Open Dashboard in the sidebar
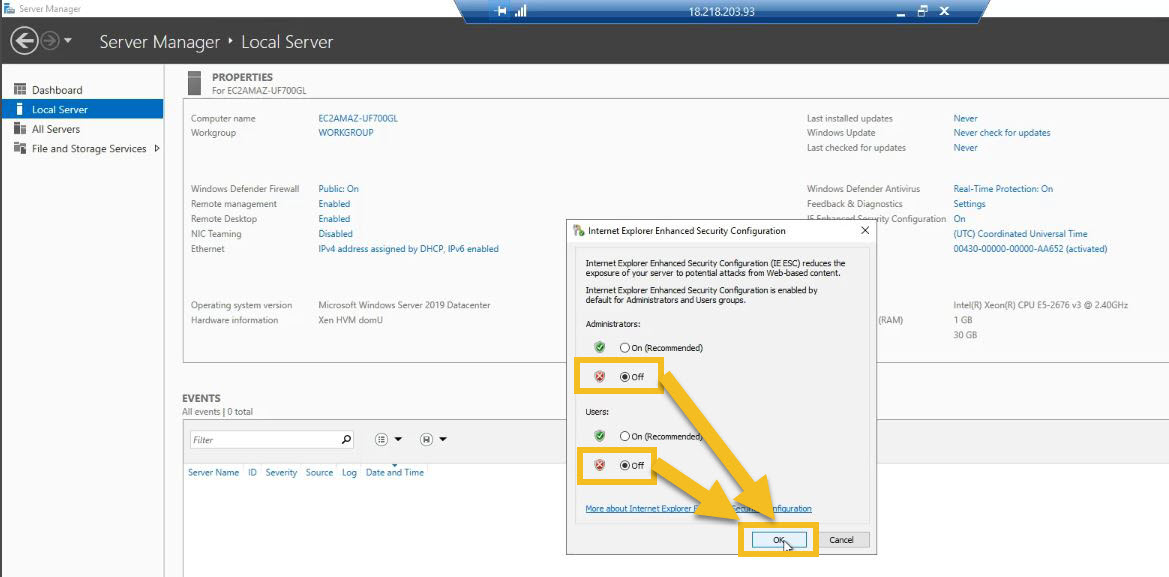Viewport: 1169px width, 577px height. point(57,90)
